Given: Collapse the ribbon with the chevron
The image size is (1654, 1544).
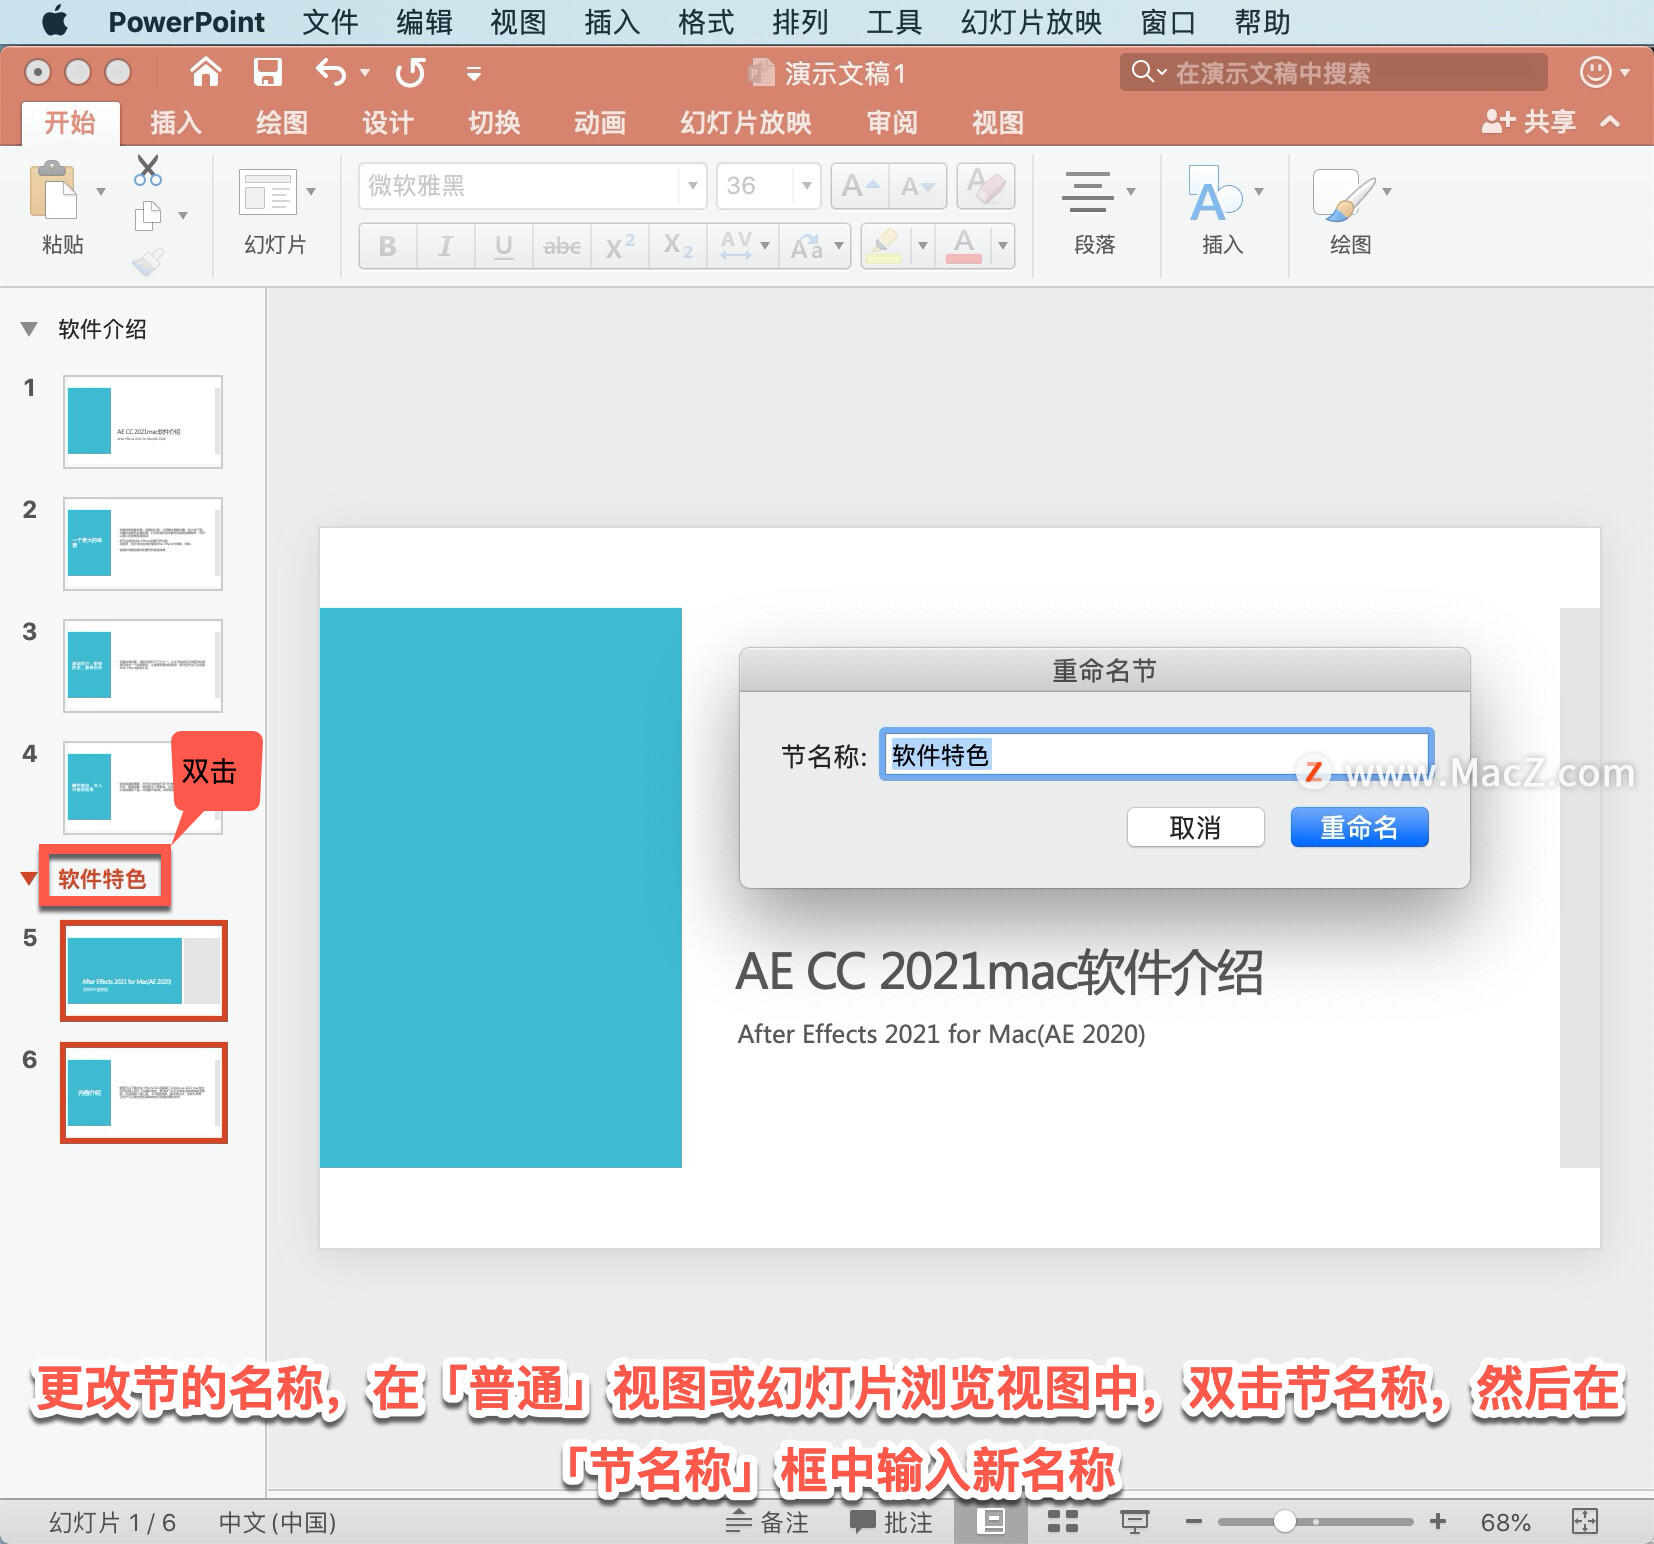Looking at the screenshot, I should [x=1610, y=122].
